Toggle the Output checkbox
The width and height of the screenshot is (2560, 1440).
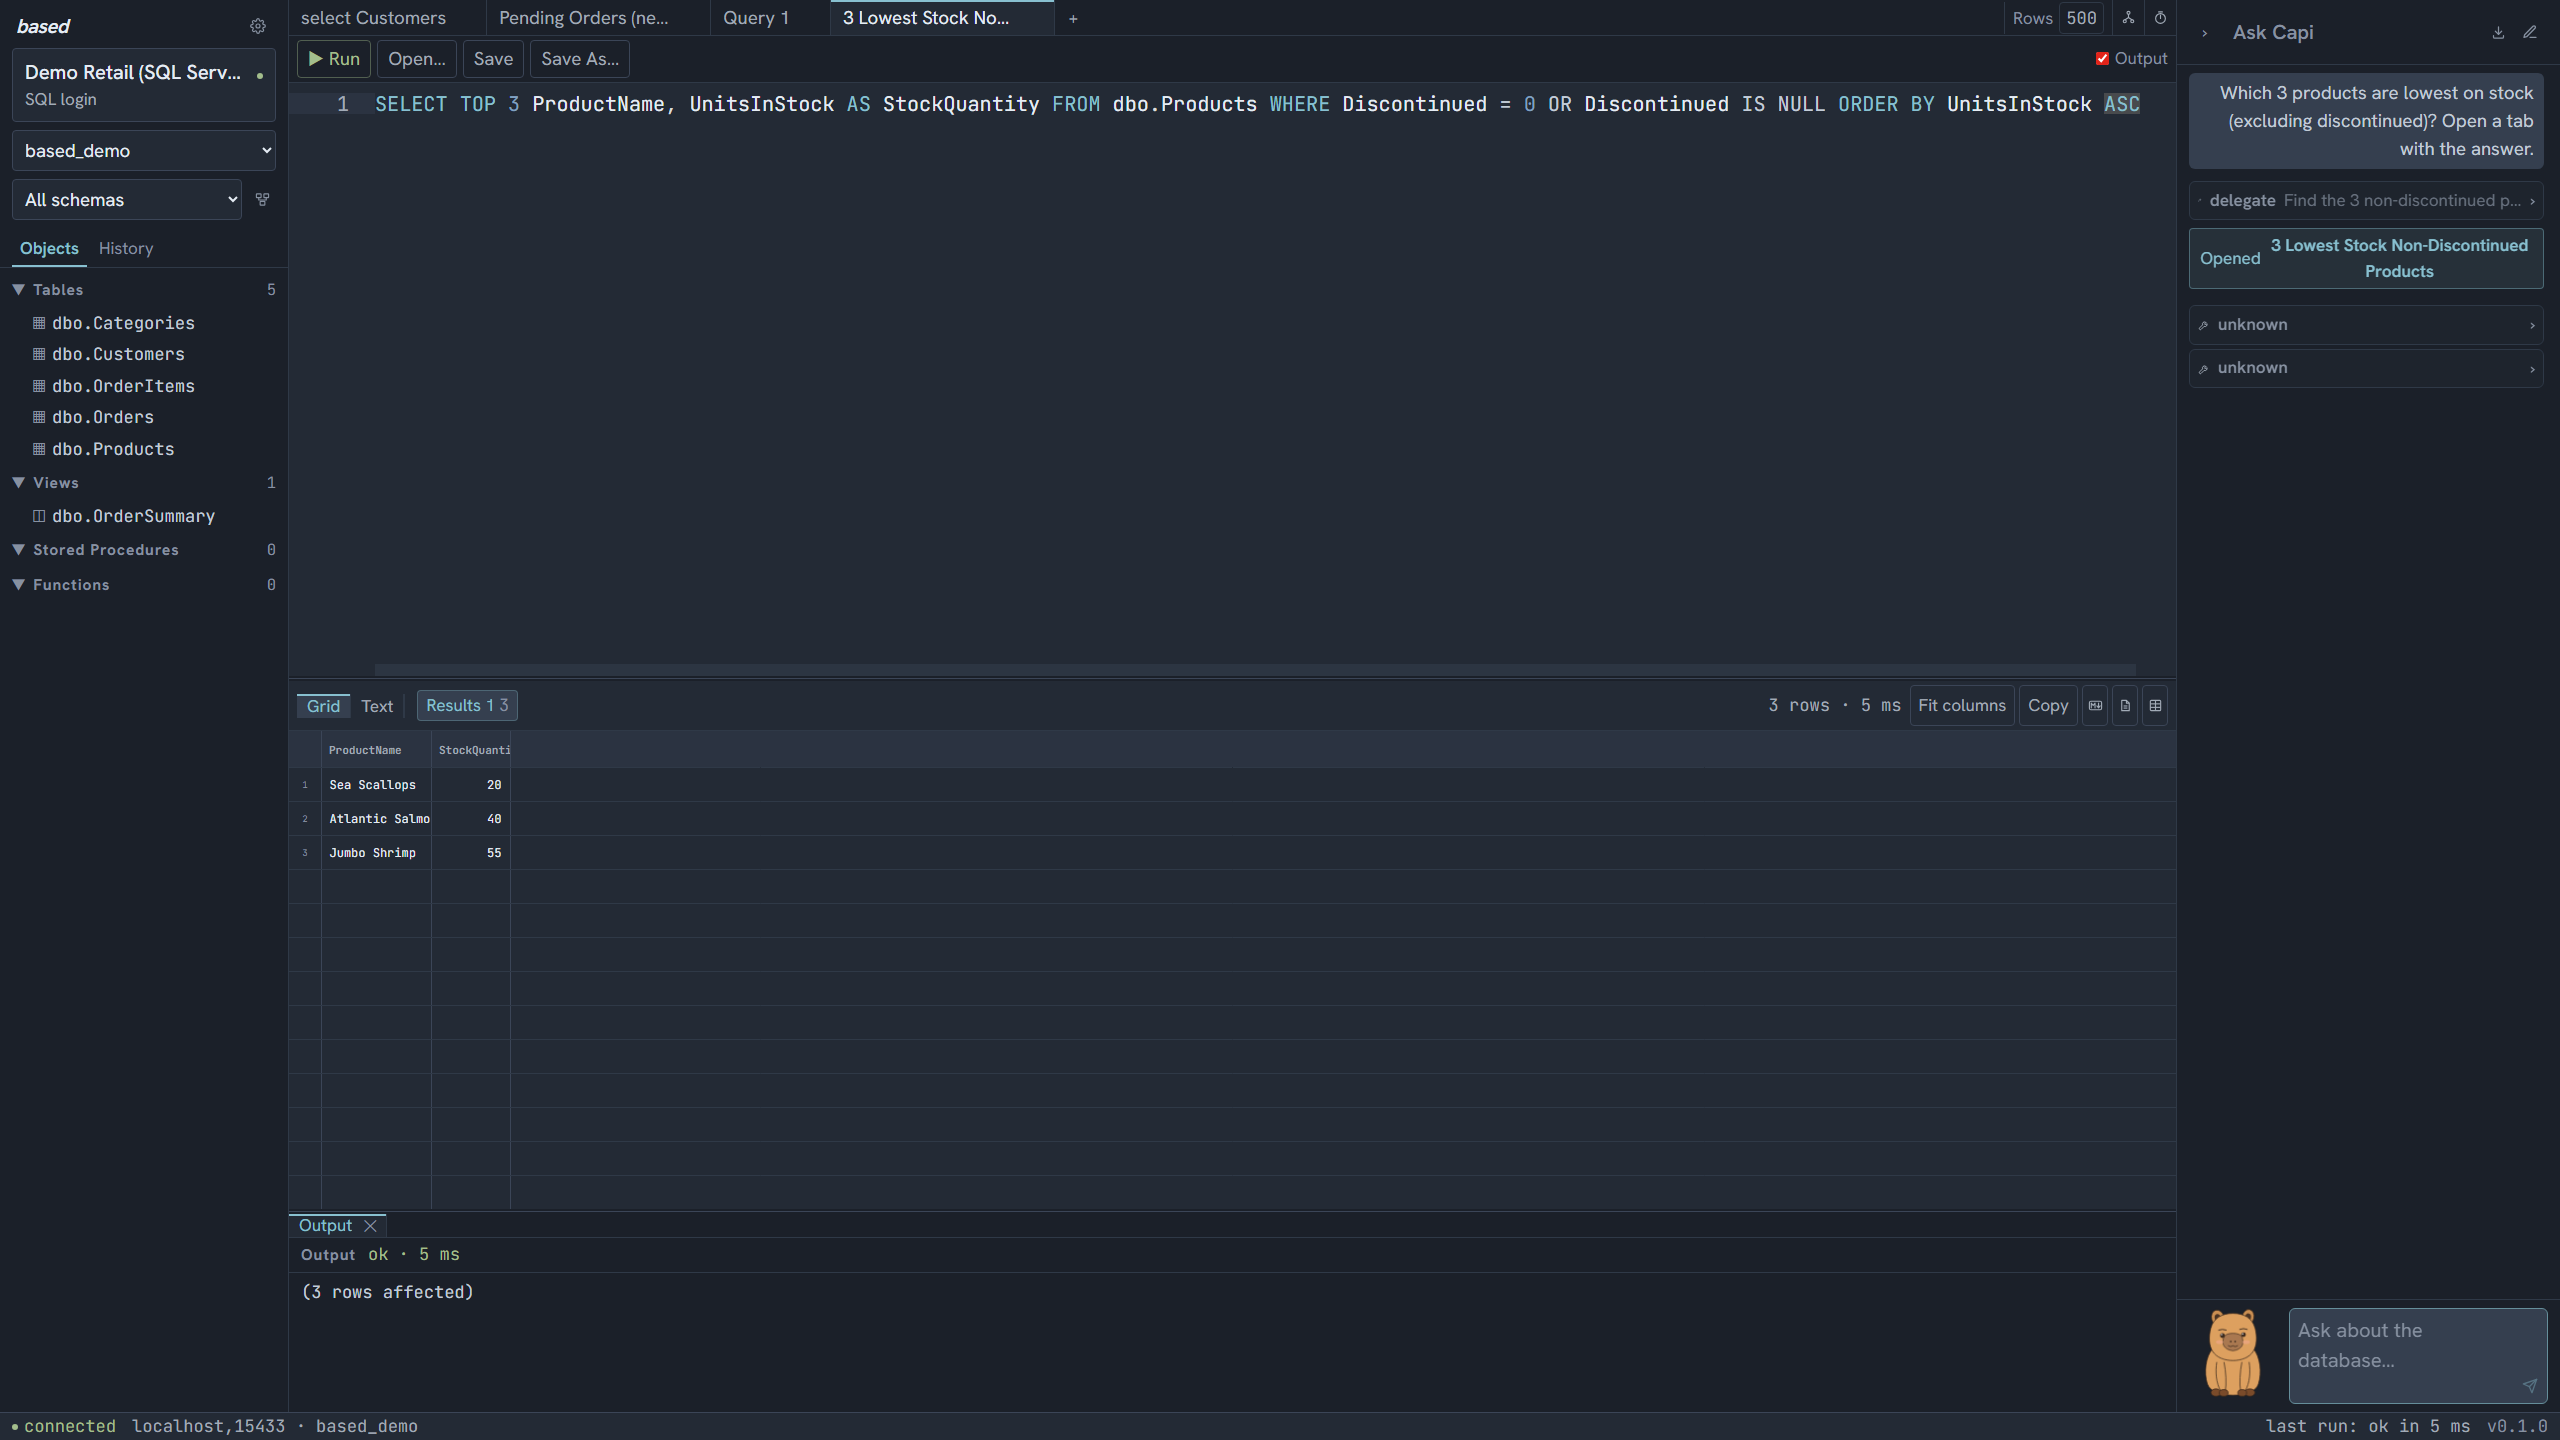[x=2102, y=58]
